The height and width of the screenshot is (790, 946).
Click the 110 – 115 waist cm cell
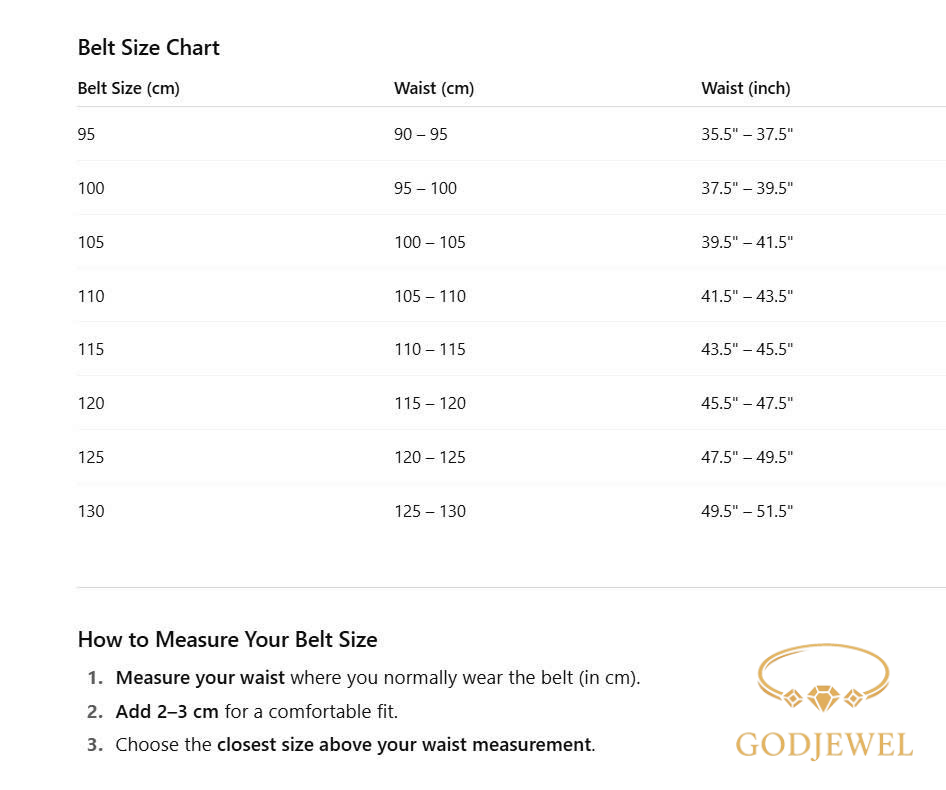pos(430,349)
